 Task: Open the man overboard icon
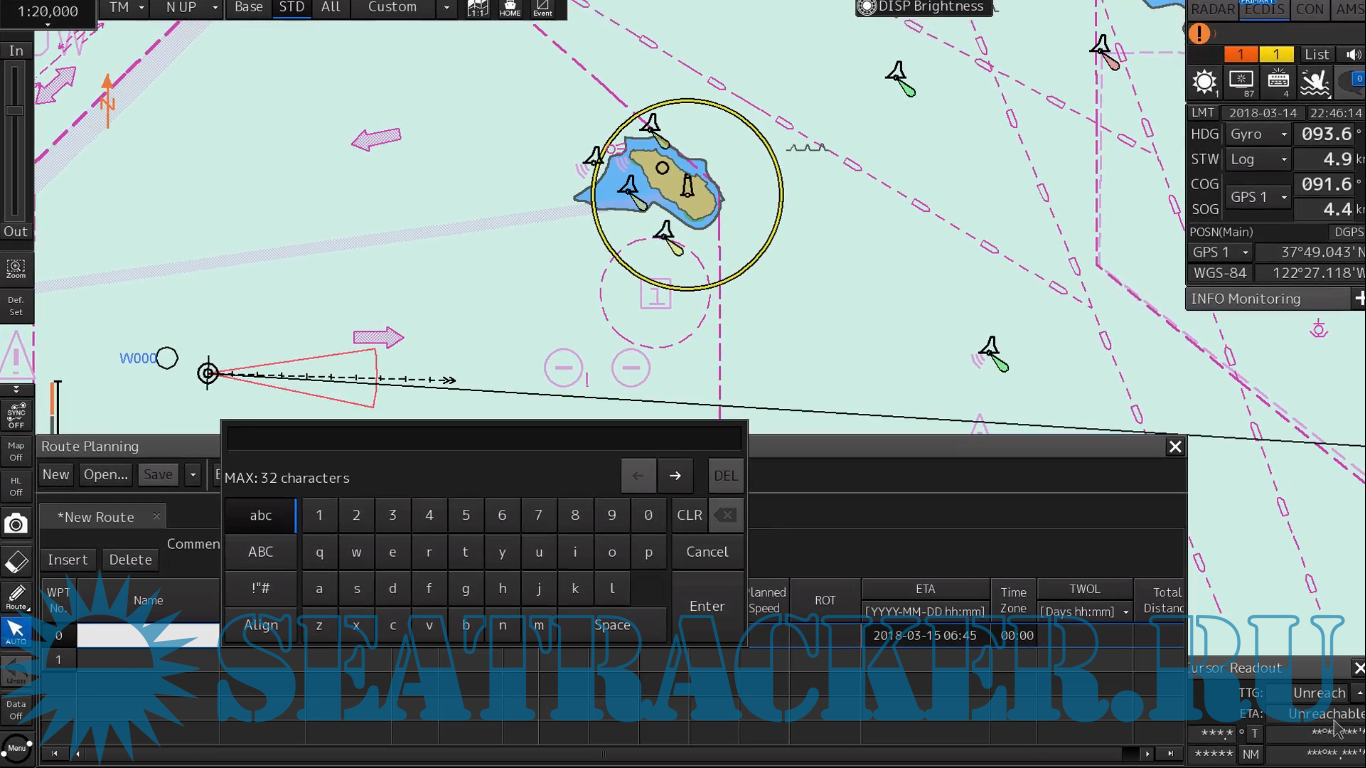pos(1315,82)
